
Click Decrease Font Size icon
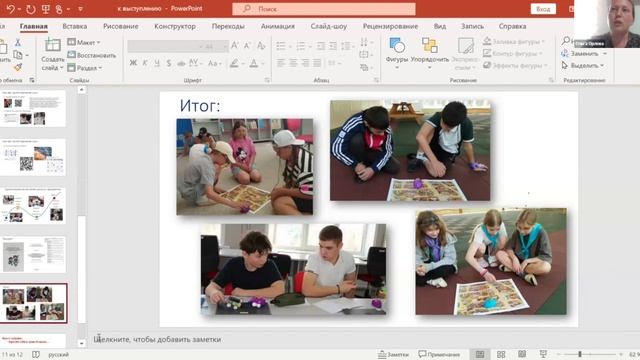[x=247, y=46]
